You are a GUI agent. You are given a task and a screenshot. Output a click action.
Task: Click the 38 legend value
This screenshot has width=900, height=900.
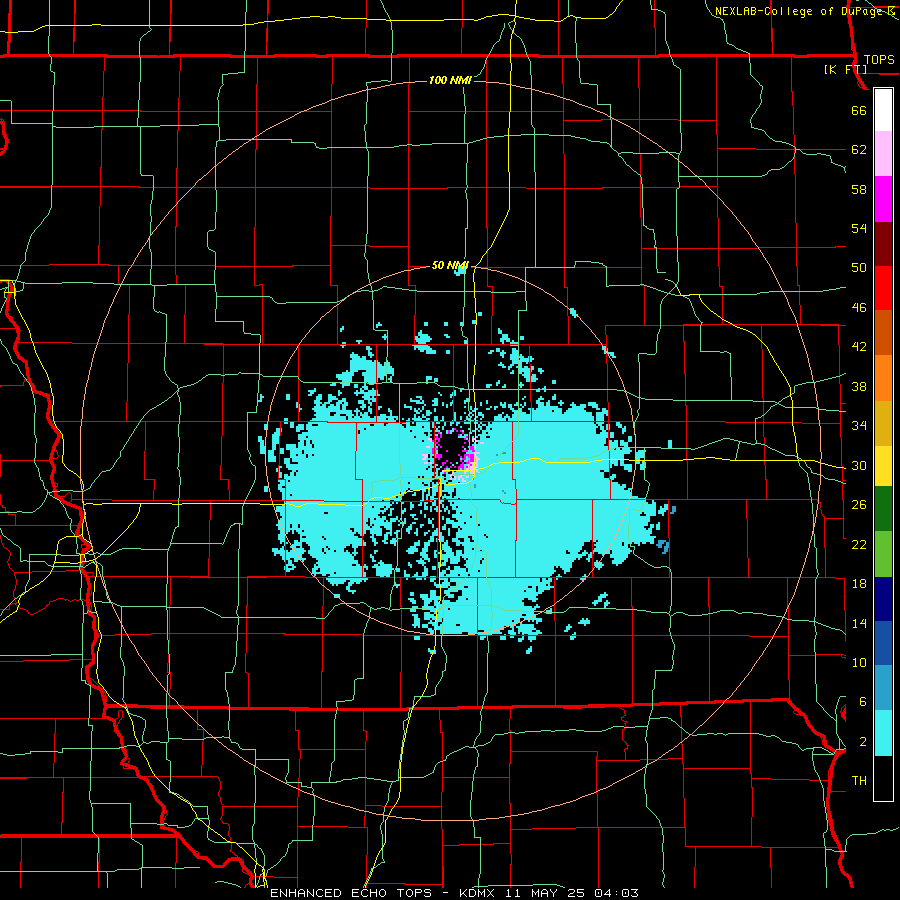tap(859, 386)
